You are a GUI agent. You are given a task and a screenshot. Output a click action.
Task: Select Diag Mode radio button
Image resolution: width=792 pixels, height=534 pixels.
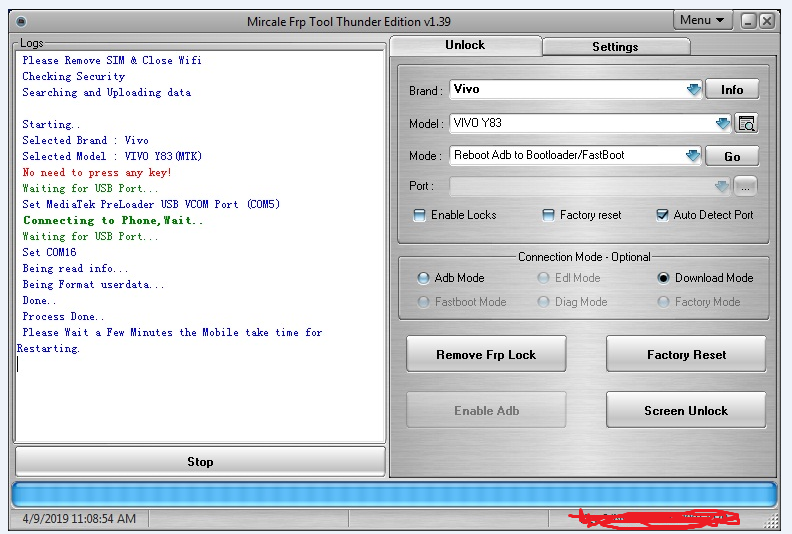point(543,302)
